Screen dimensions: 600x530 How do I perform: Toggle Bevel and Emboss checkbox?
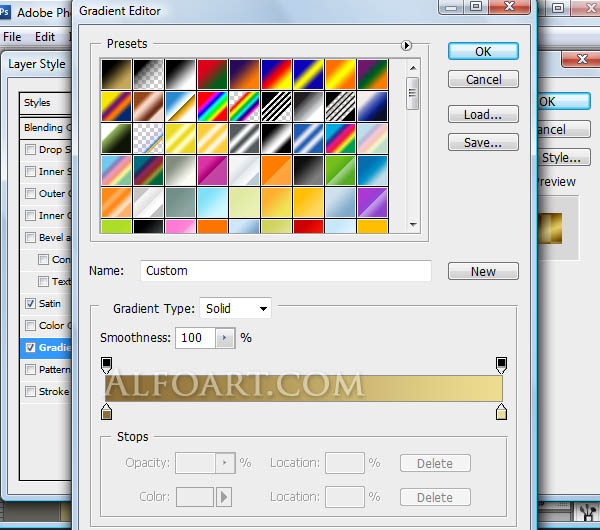(x=30, y=238)
